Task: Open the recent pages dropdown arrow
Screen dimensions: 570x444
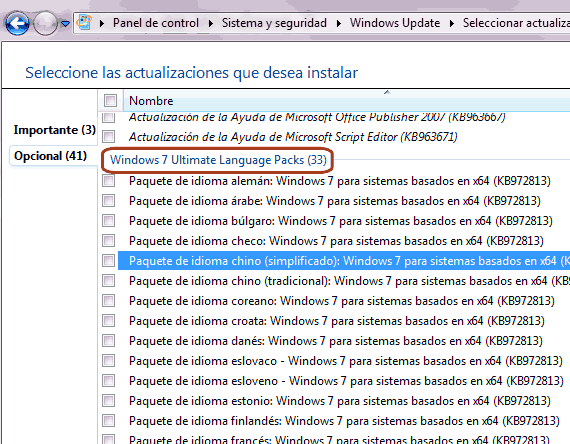Action: pos(65,24)
